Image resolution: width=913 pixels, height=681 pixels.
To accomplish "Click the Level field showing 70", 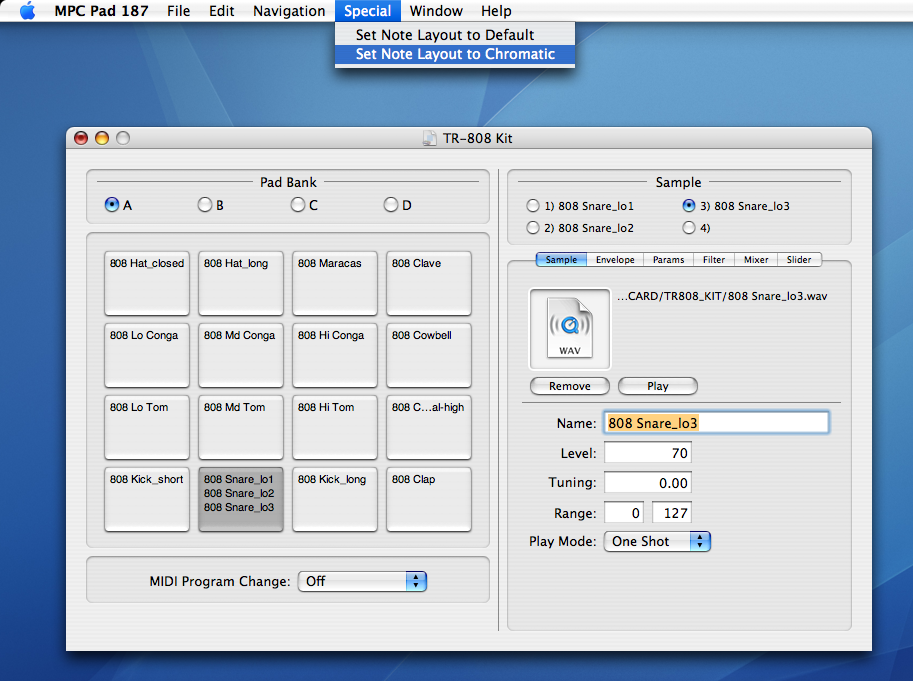I will coord(647,453).
